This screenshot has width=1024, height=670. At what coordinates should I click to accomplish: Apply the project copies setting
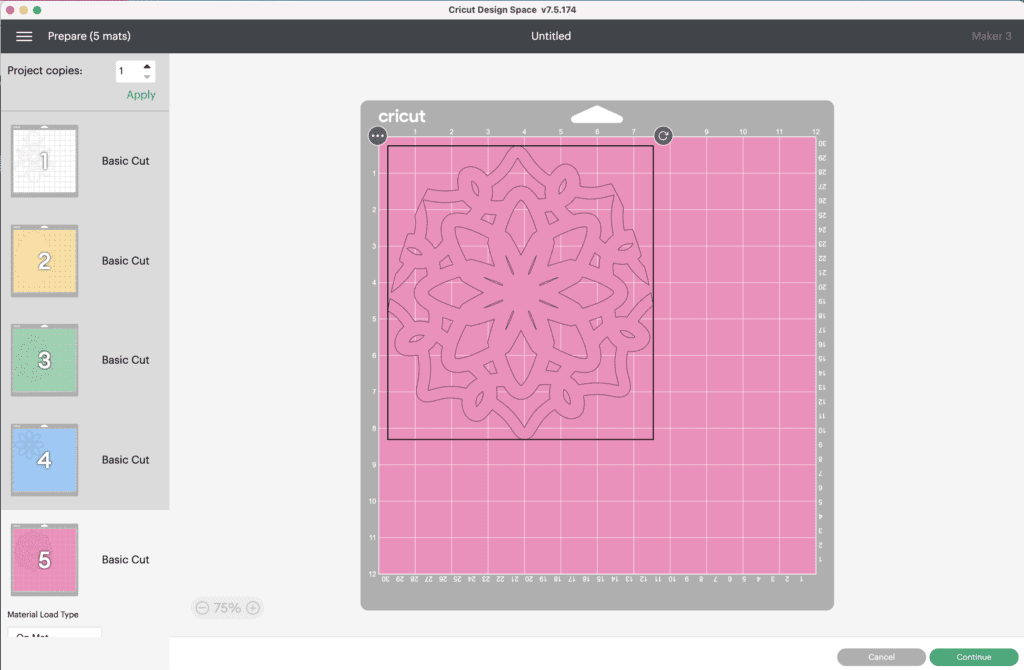point(141,95)
